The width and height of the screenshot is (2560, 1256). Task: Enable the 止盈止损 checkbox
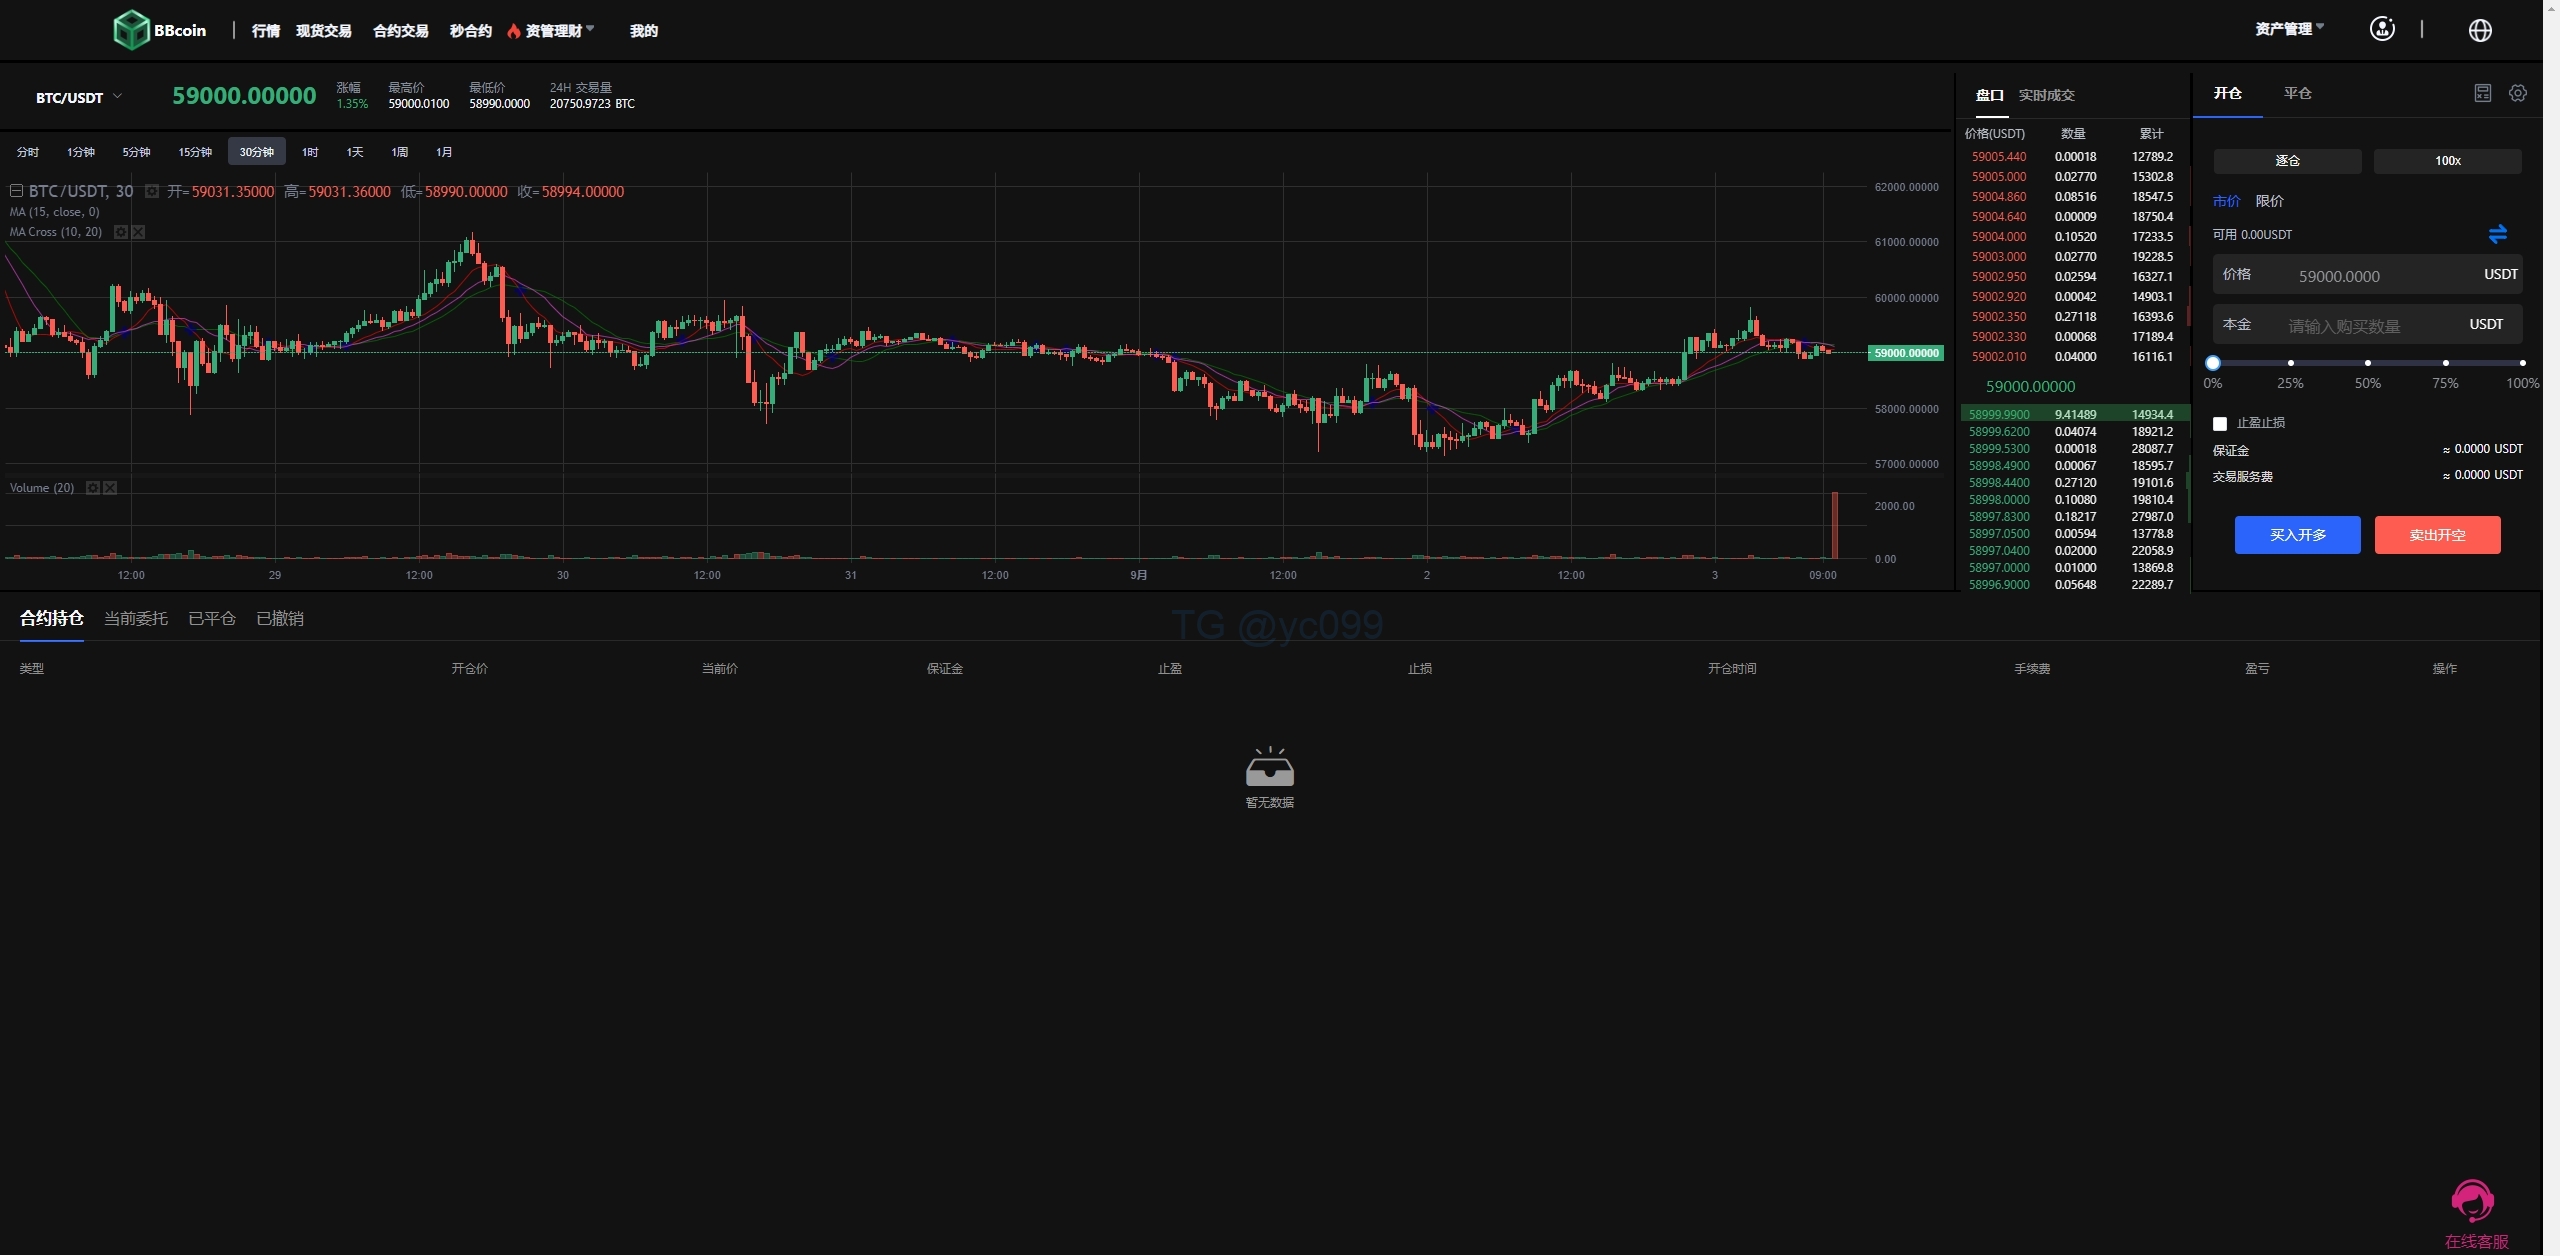[x=2220, y=424]
